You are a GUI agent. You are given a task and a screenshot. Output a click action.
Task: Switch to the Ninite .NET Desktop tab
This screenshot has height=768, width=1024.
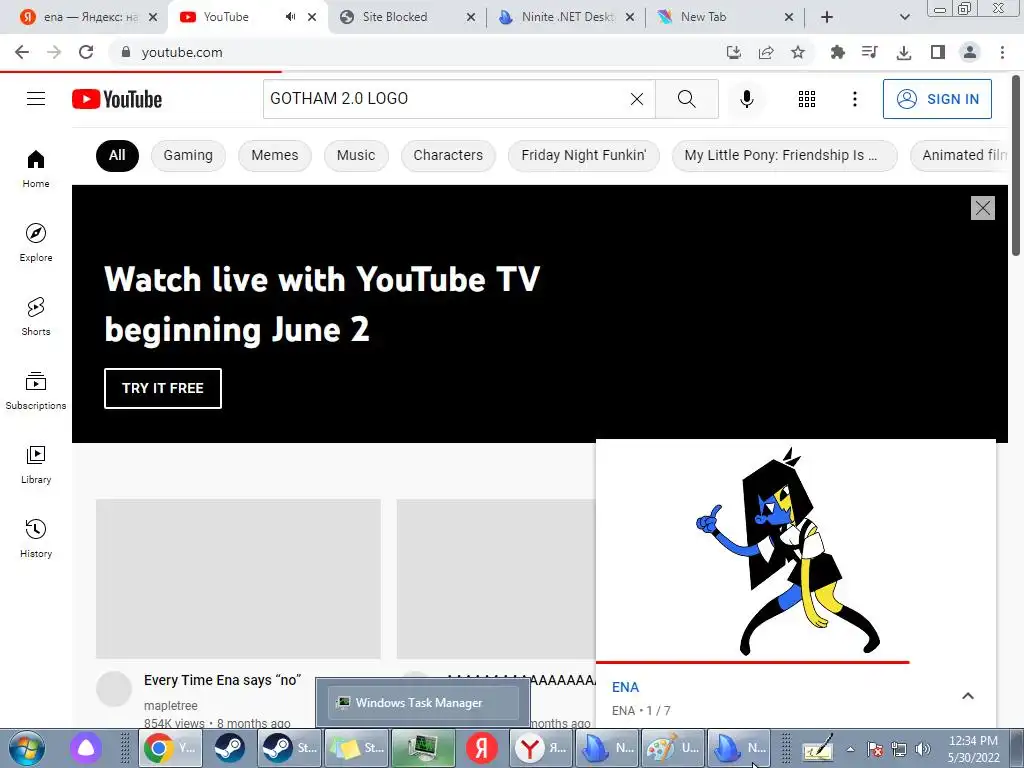pyautogui.click(x=566, y=17)
